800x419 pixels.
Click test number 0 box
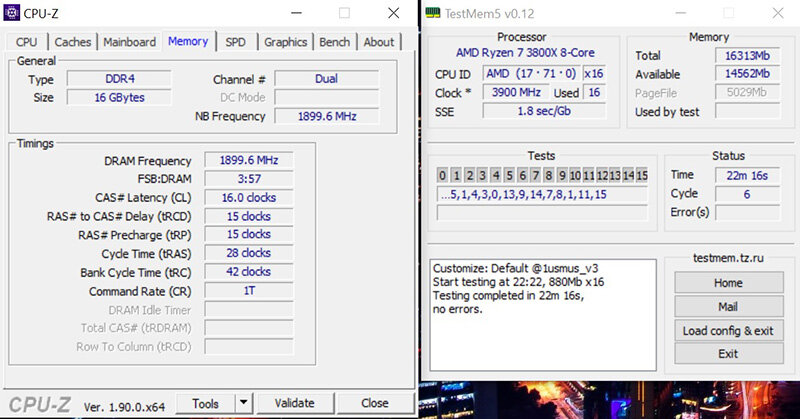coord(442,176)
